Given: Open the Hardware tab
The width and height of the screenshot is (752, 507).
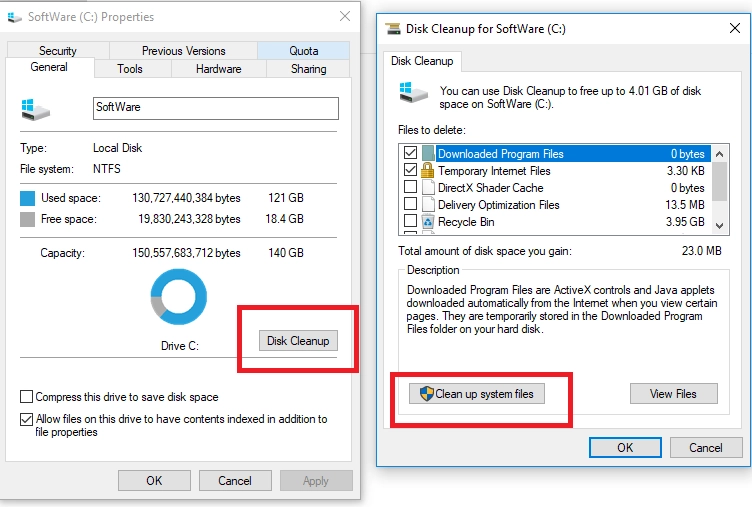Looking at the screenshot, I should (218, 69).
